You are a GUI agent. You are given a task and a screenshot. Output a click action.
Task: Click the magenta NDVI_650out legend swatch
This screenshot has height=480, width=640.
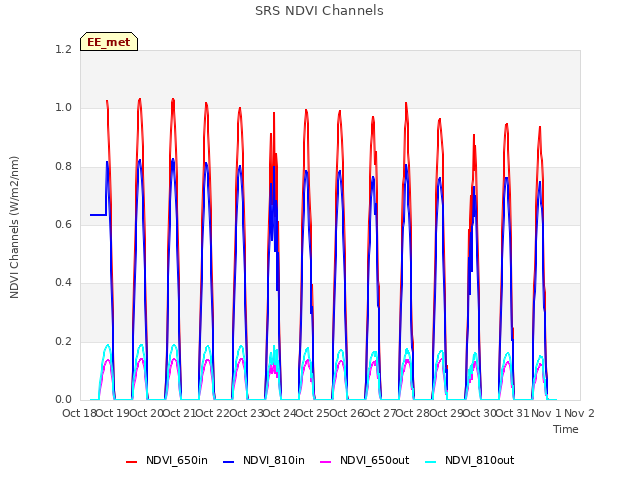point(325,462)
